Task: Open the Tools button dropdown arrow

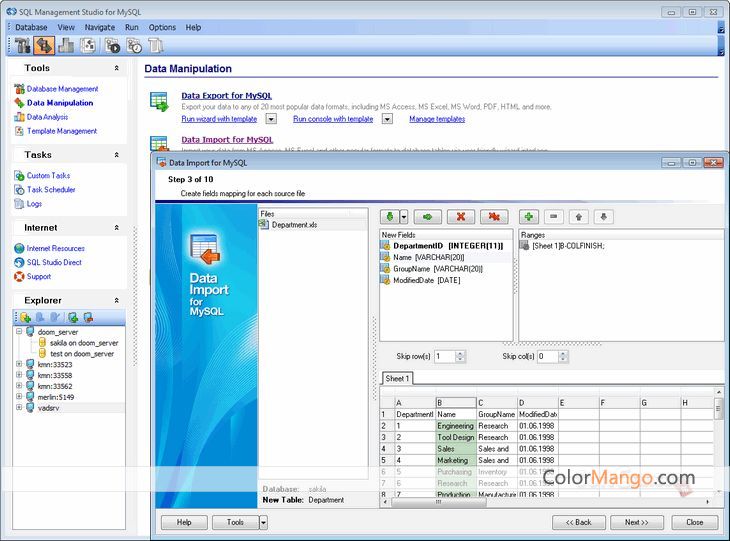Action: [x=264, y=522]
